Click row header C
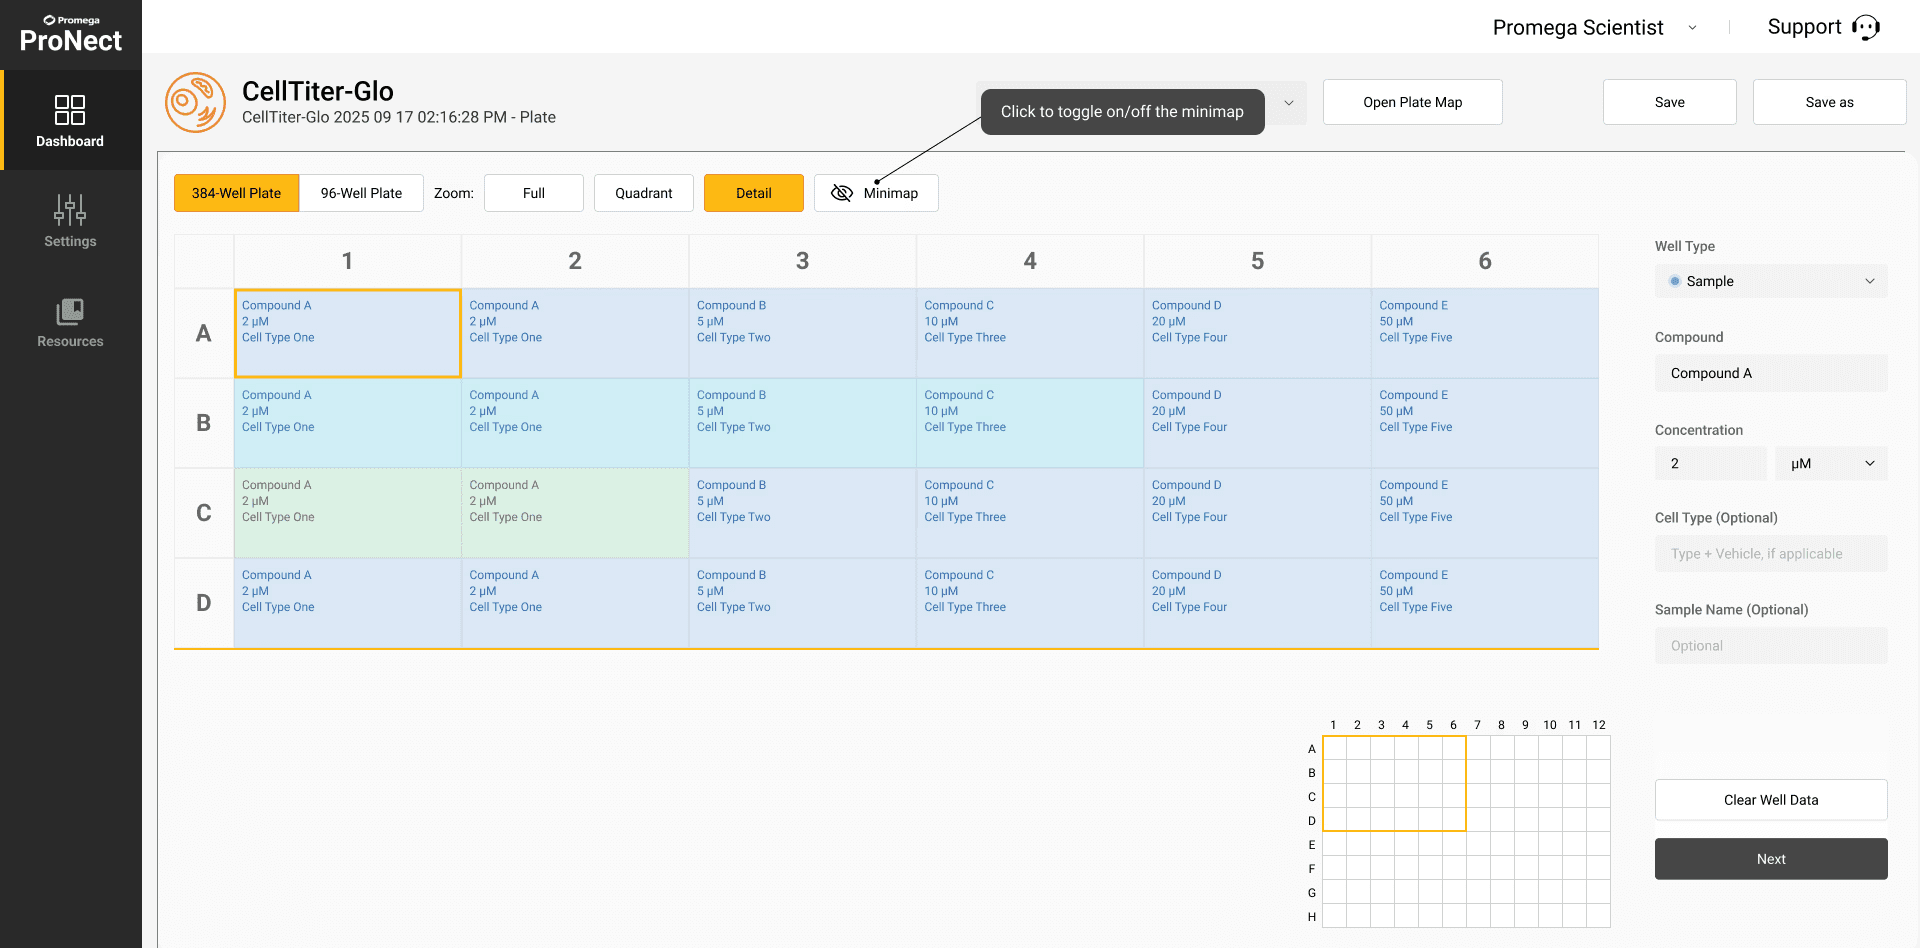 click(x=204, y=513)
